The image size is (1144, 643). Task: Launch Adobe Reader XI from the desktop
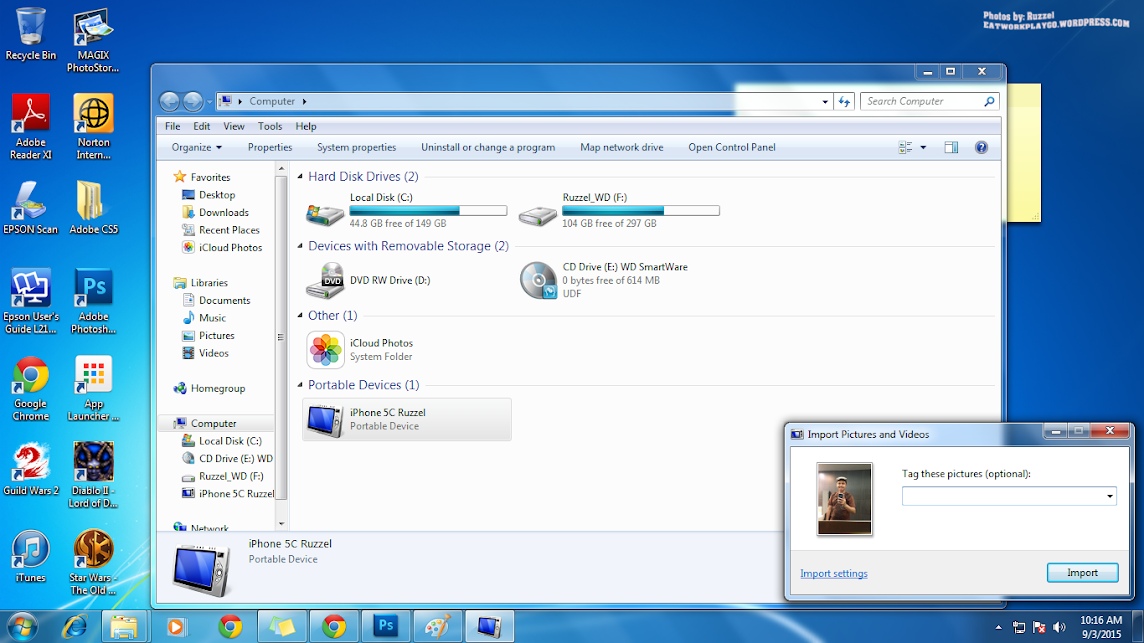pos(31,126)
